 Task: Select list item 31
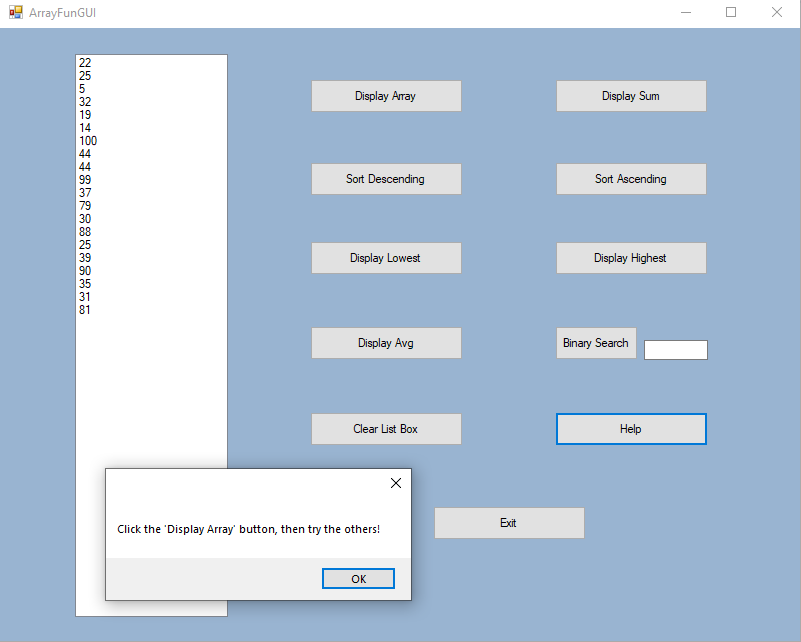click(151, 297)
